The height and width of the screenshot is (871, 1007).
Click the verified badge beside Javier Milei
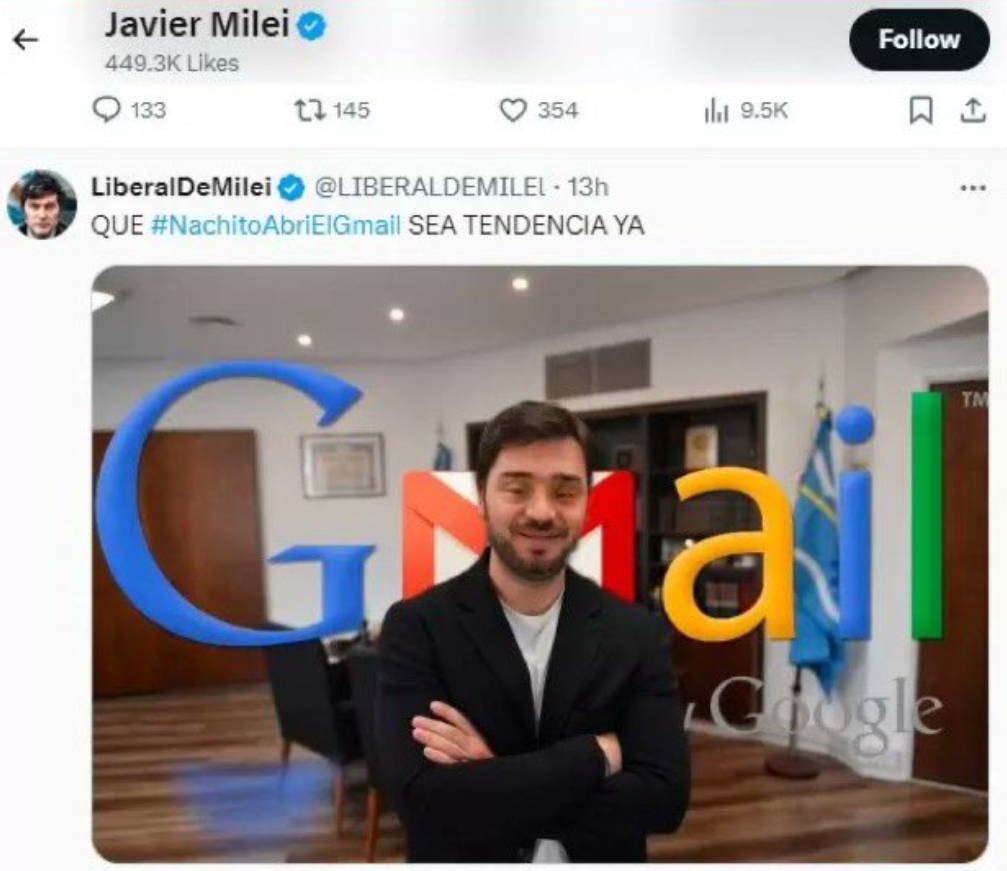click(x=311, y=26)
